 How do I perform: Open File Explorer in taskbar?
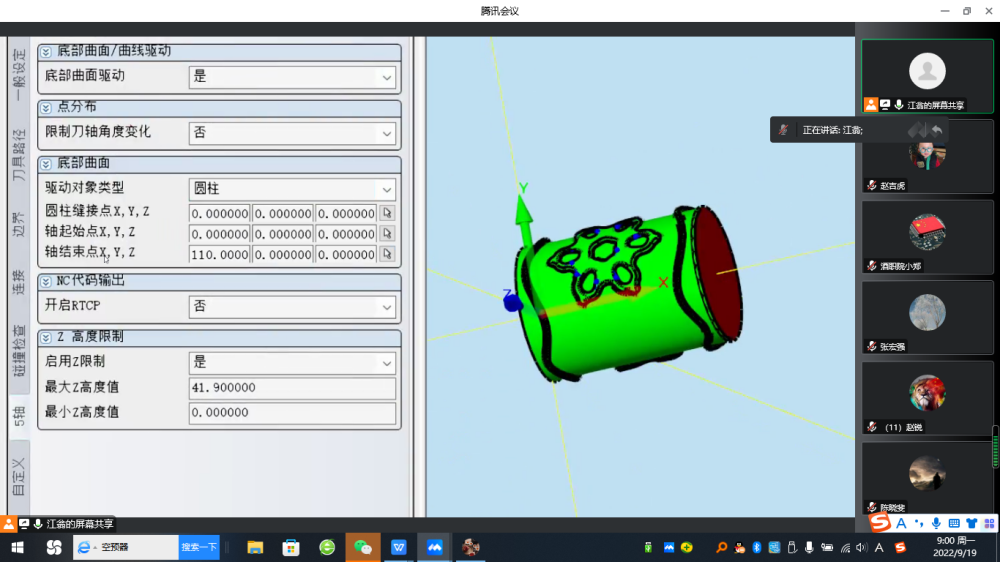point(255,547)
